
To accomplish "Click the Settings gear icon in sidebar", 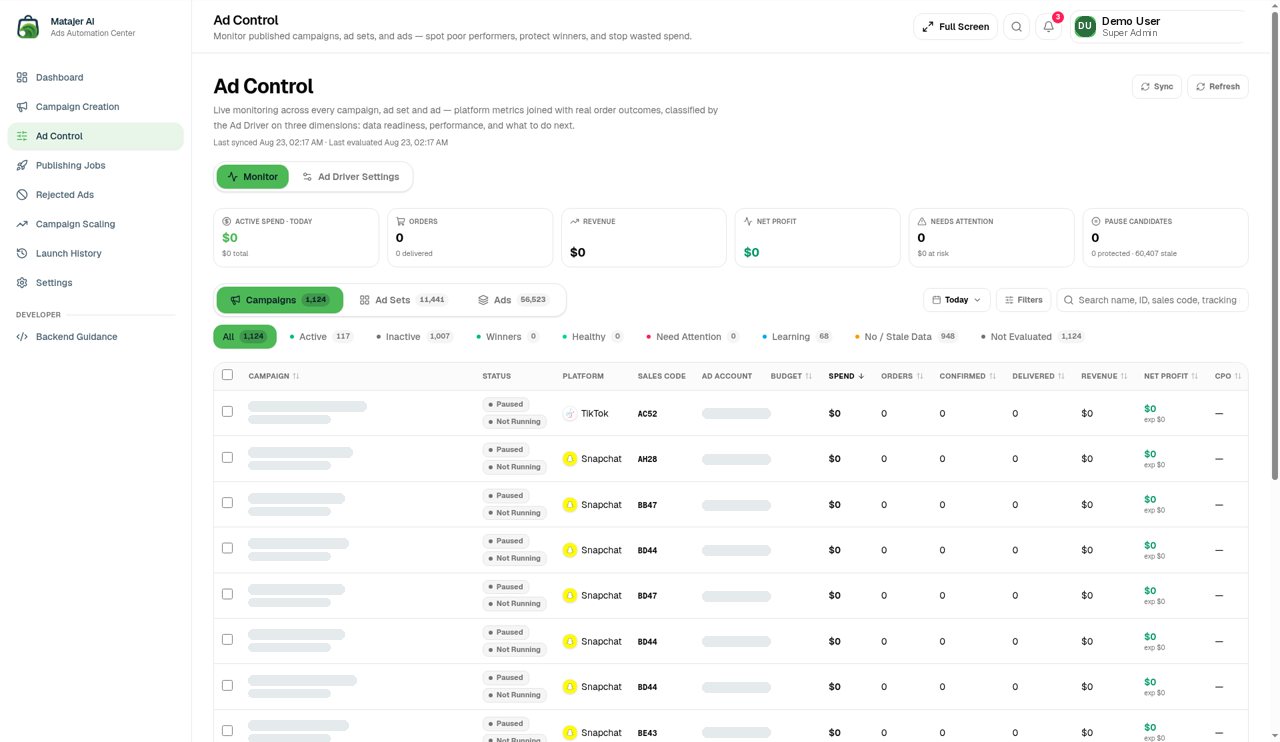I will (x=22, y=283).
